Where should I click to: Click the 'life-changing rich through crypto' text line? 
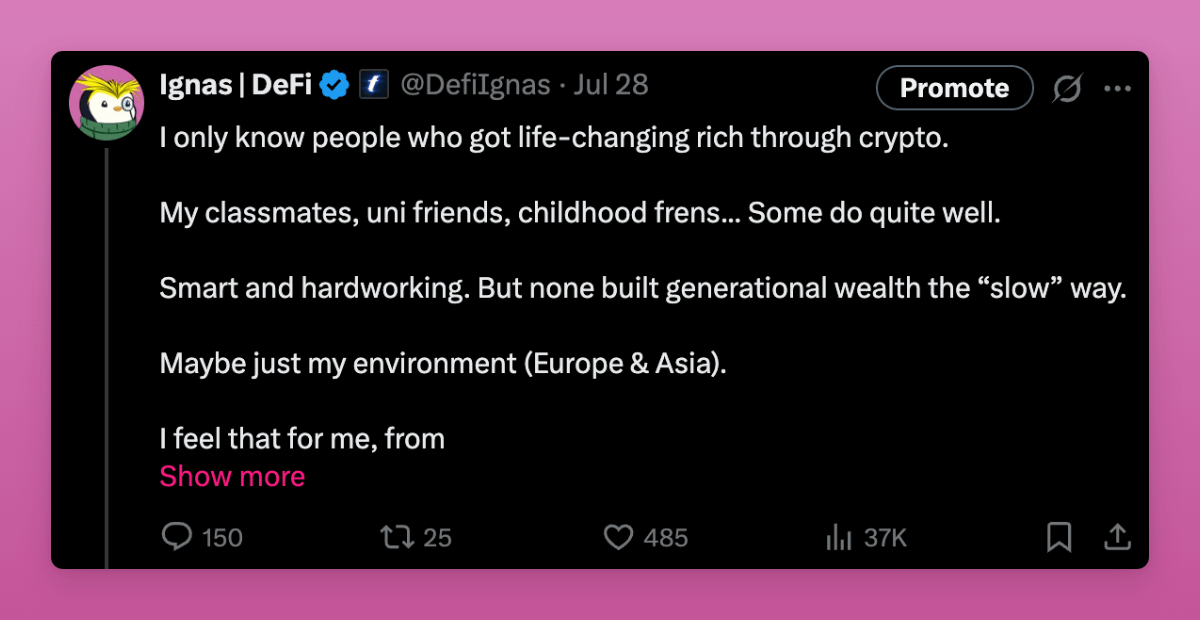[553, 138]
